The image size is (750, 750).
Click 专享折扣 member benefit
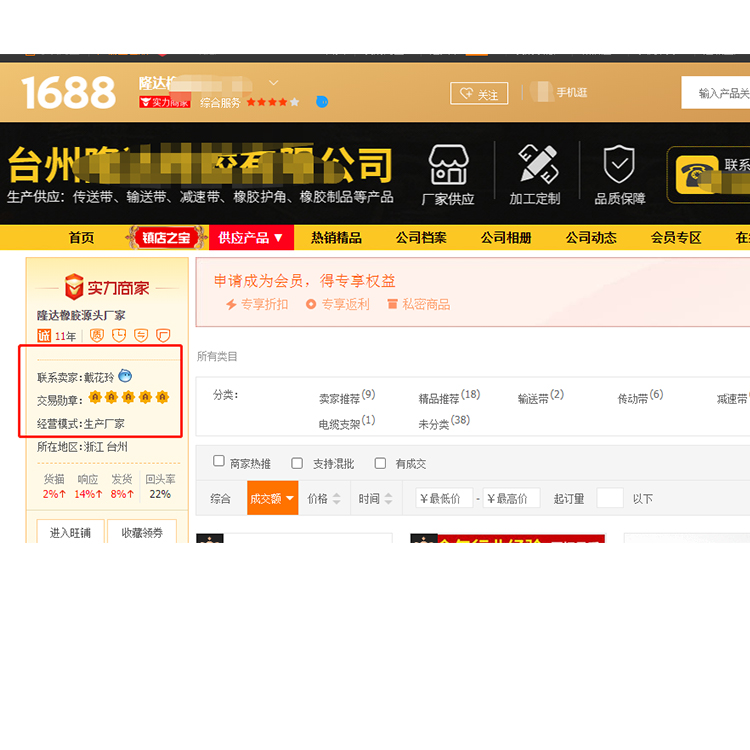coord(257,305)
